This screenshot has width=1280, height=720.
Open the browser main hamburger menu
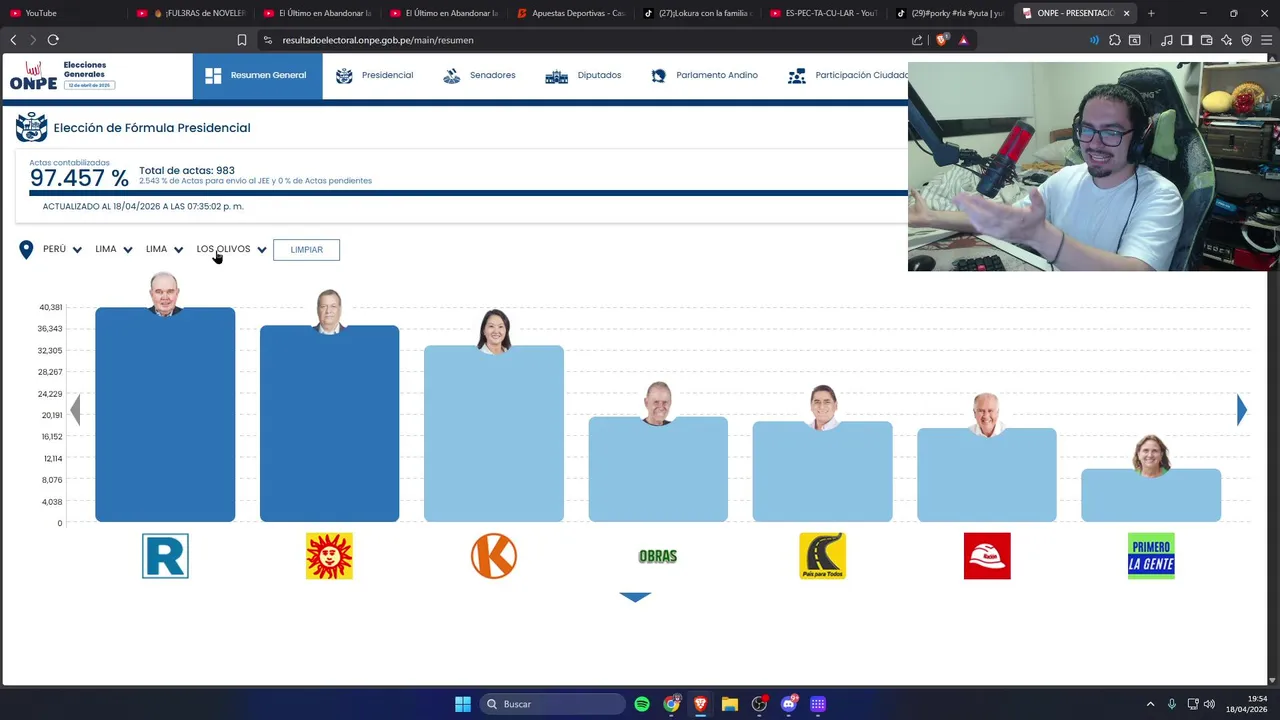coord(1266,40)
